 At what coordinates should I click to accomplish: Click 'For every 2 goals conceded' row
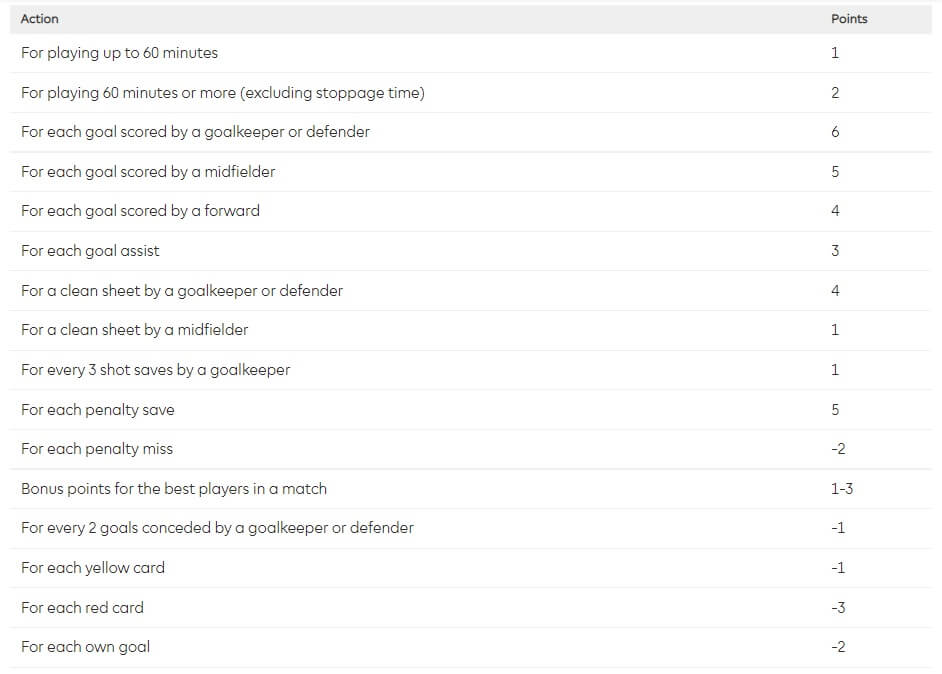pyautogui.click(x=470, y=528)
